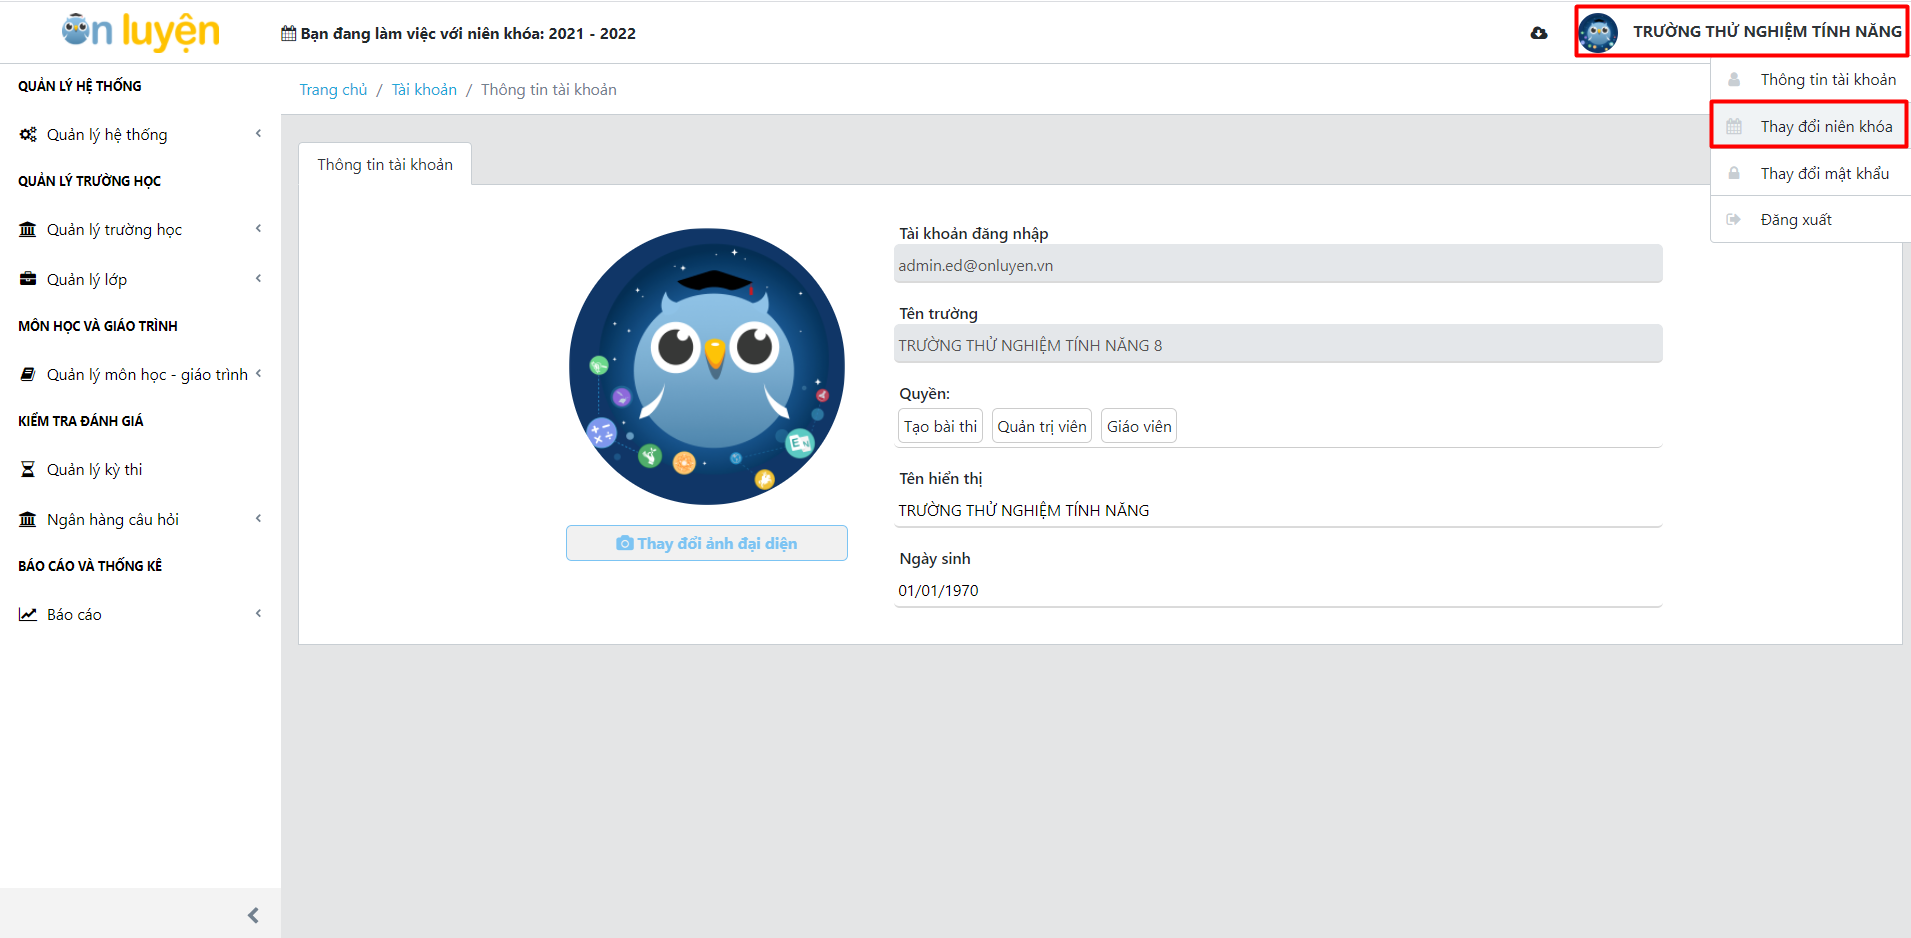Click the MÔN HỌC VÀ GIÁO TRÌNH heading
The width and height of the screenshot is (1911, 938).
[98, 326]
